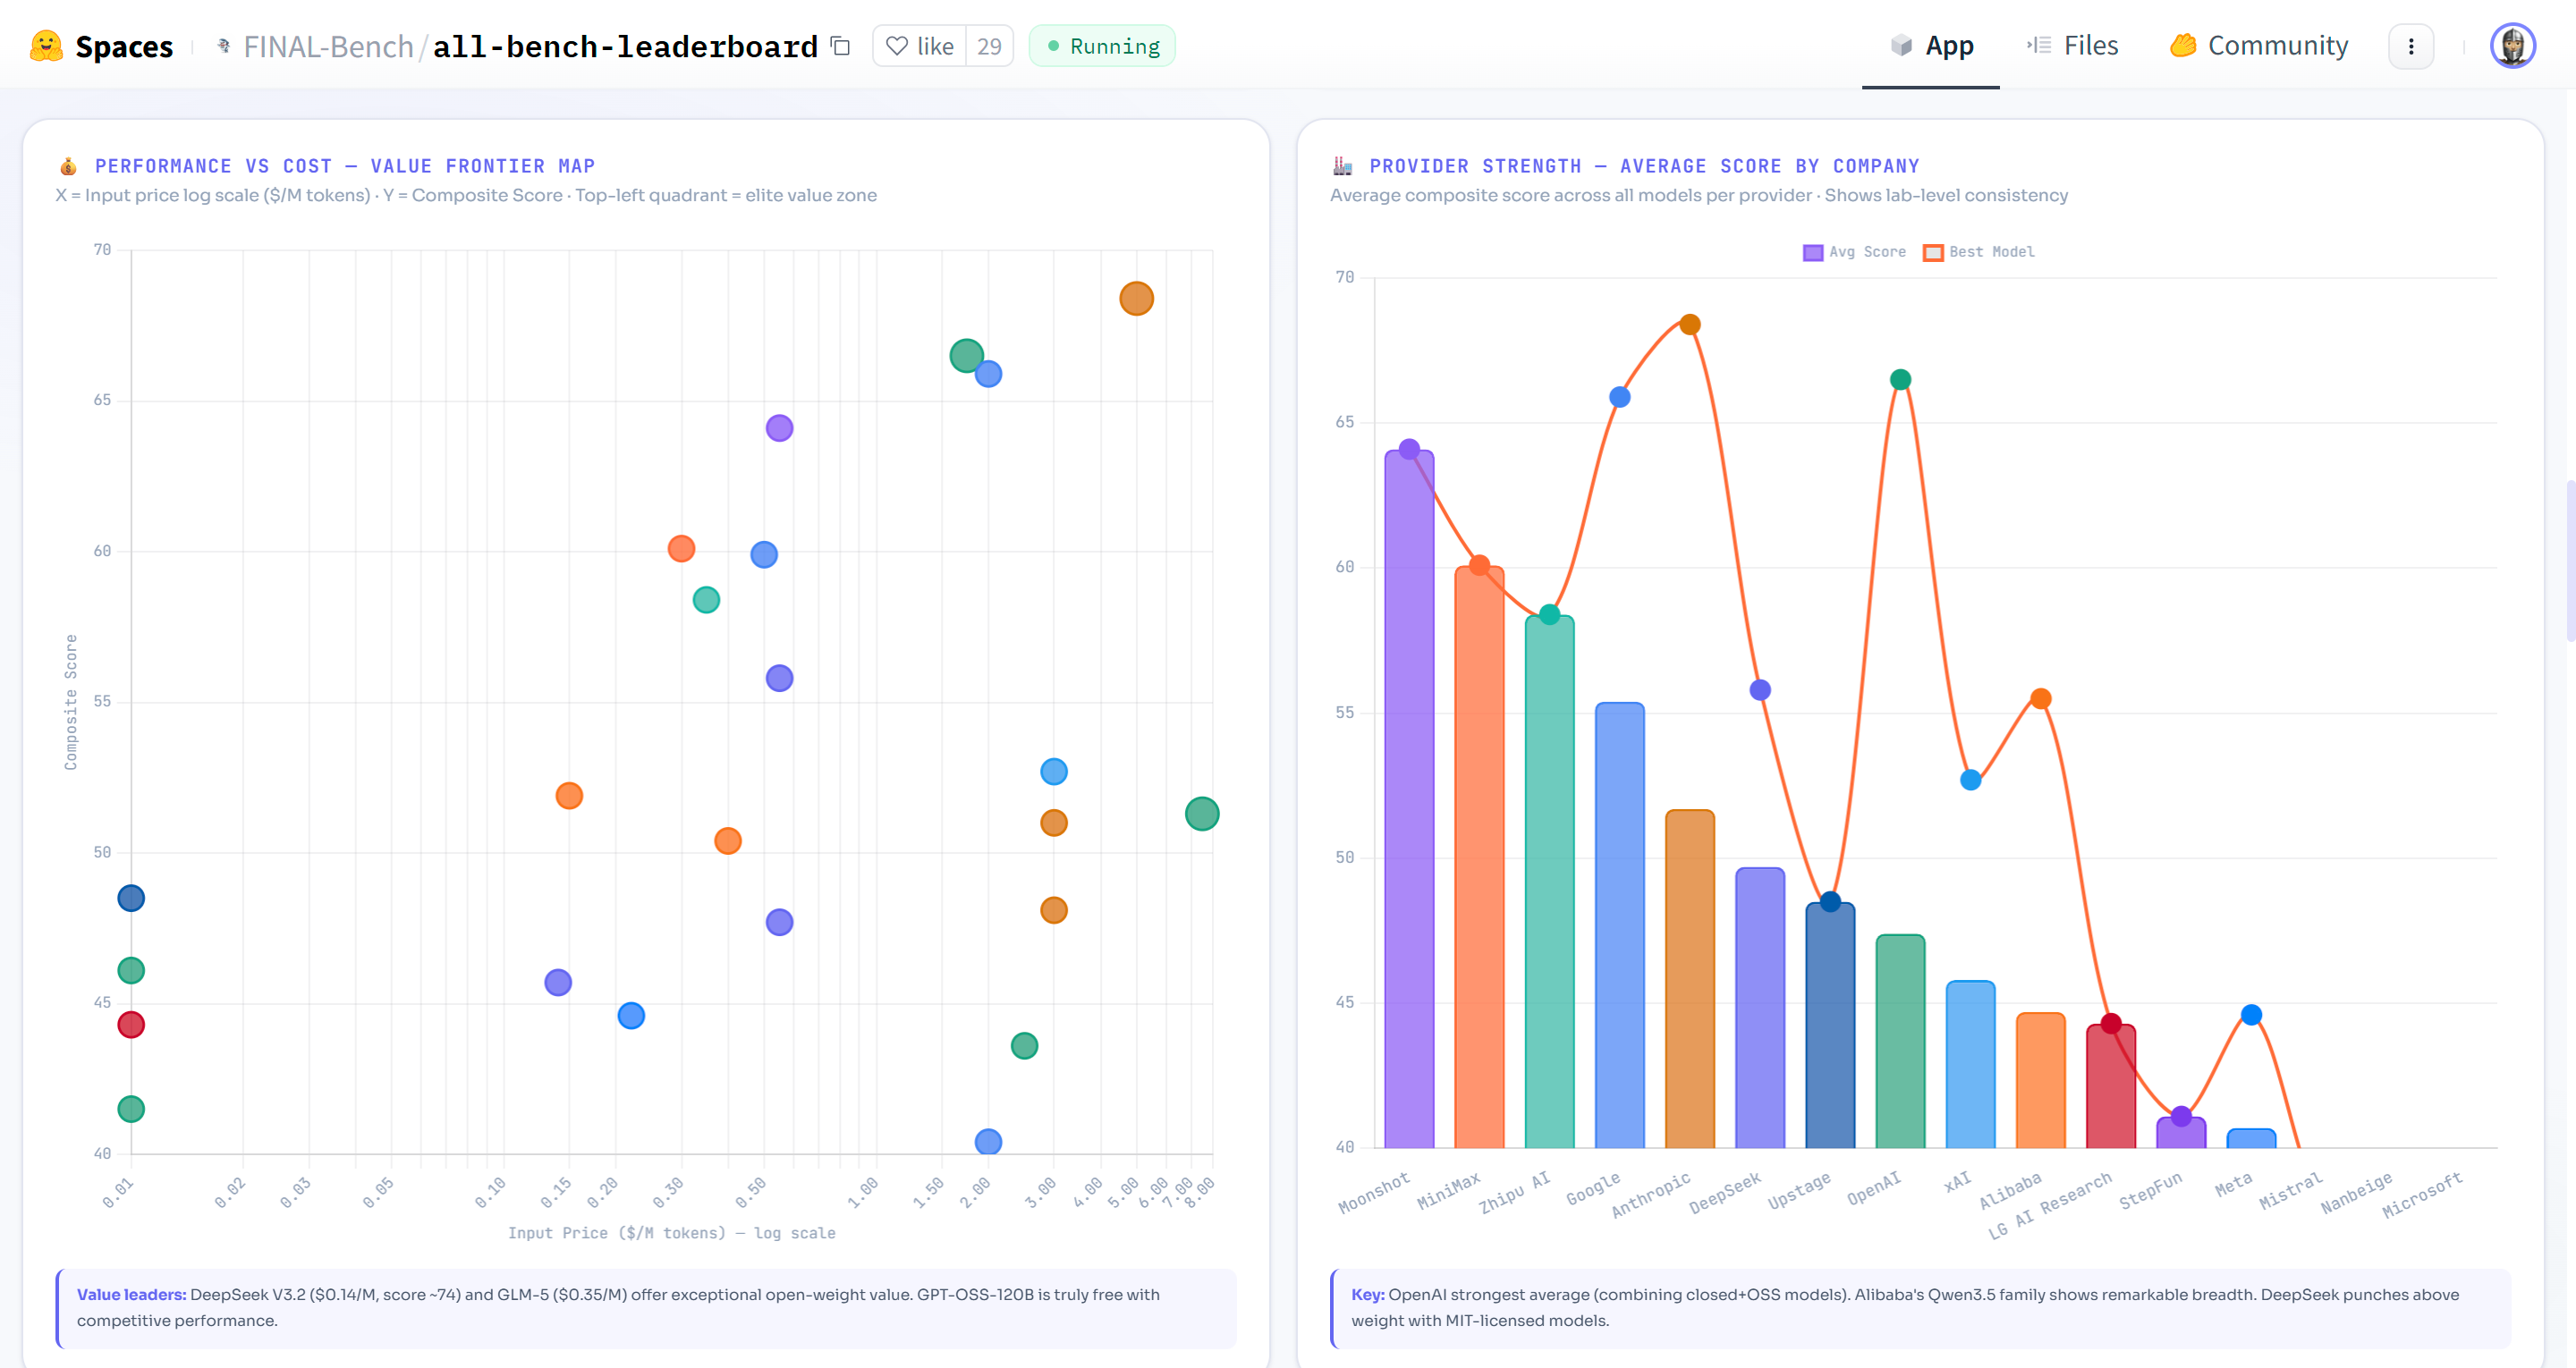Click the FINAL-Bench organization icon
Viewport: 2576px width, 1368px height.
[224, 46]
